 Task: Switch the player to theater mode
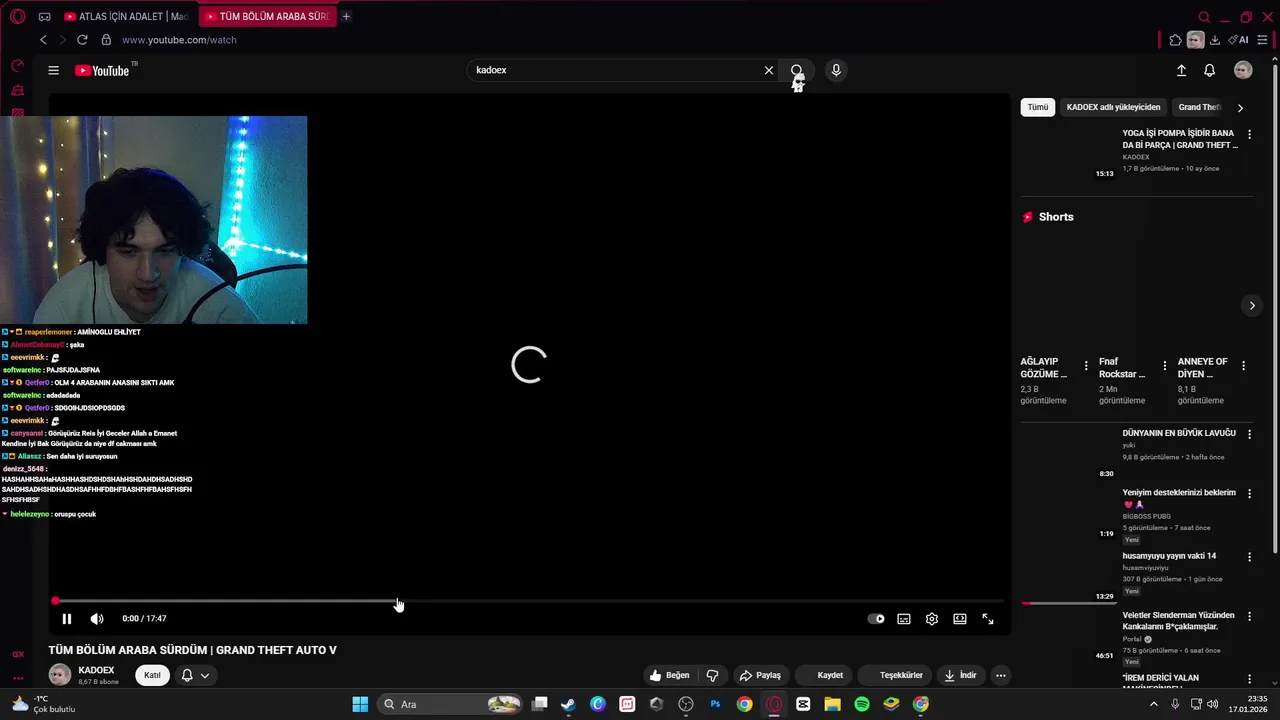(959, 619)
